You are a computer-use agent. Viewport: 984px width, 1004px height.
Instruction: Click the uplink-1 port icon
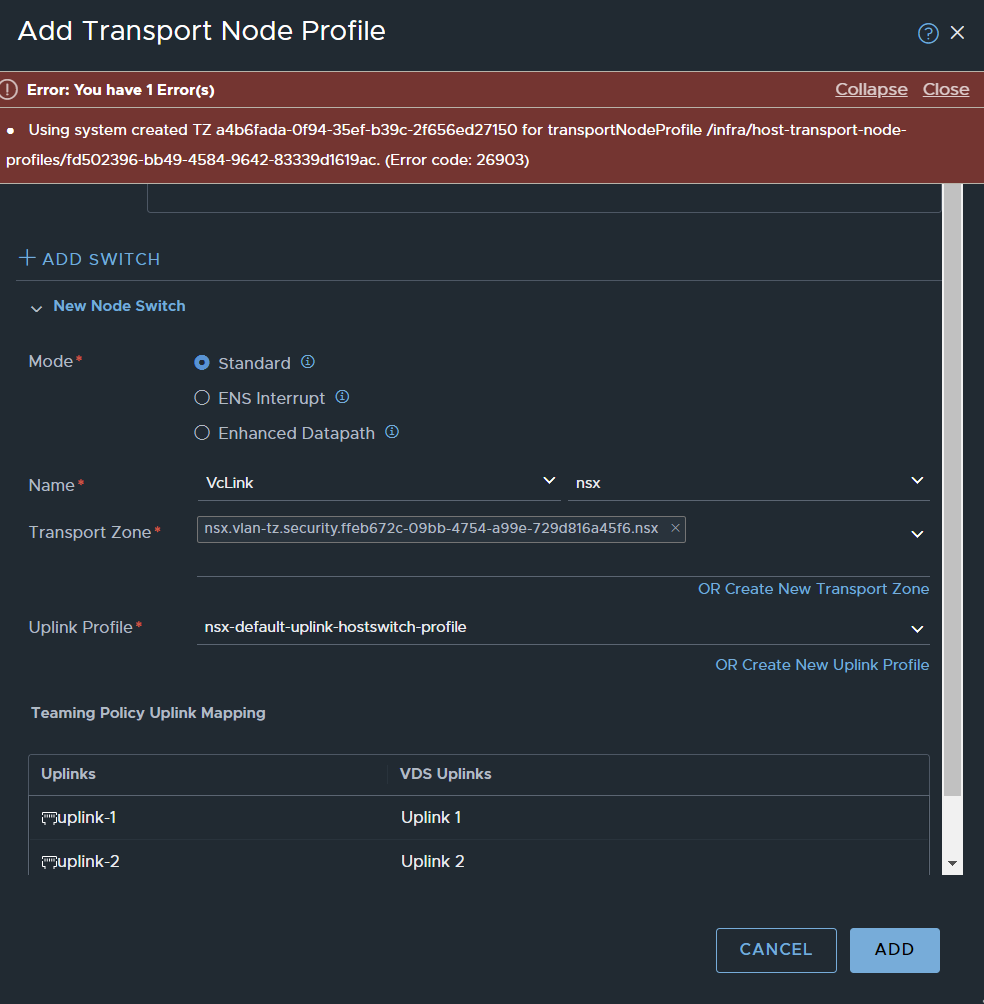pos(49,818)
